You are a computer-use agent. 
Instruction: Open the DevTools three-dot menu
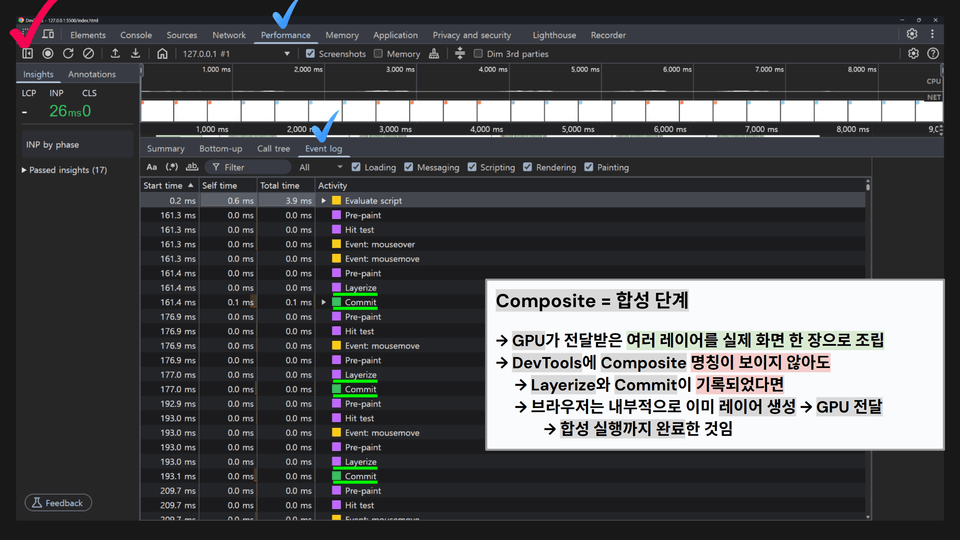click(x=932, y=34)
